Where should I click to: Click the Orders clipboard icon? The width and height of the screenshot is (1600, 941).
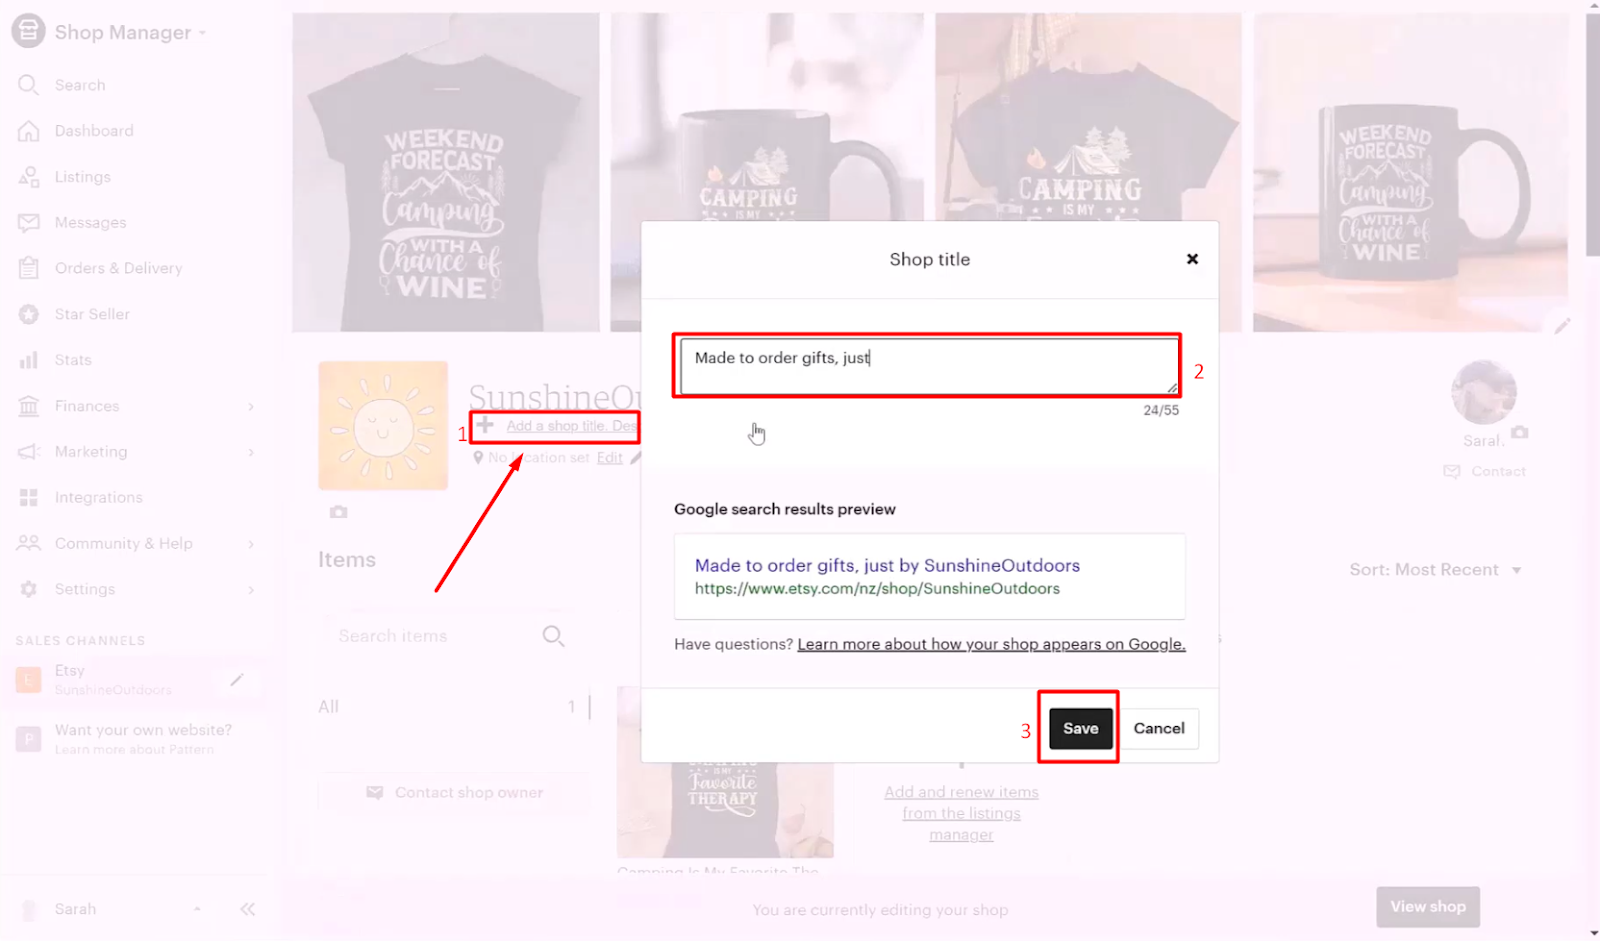(x=28, y=268)
